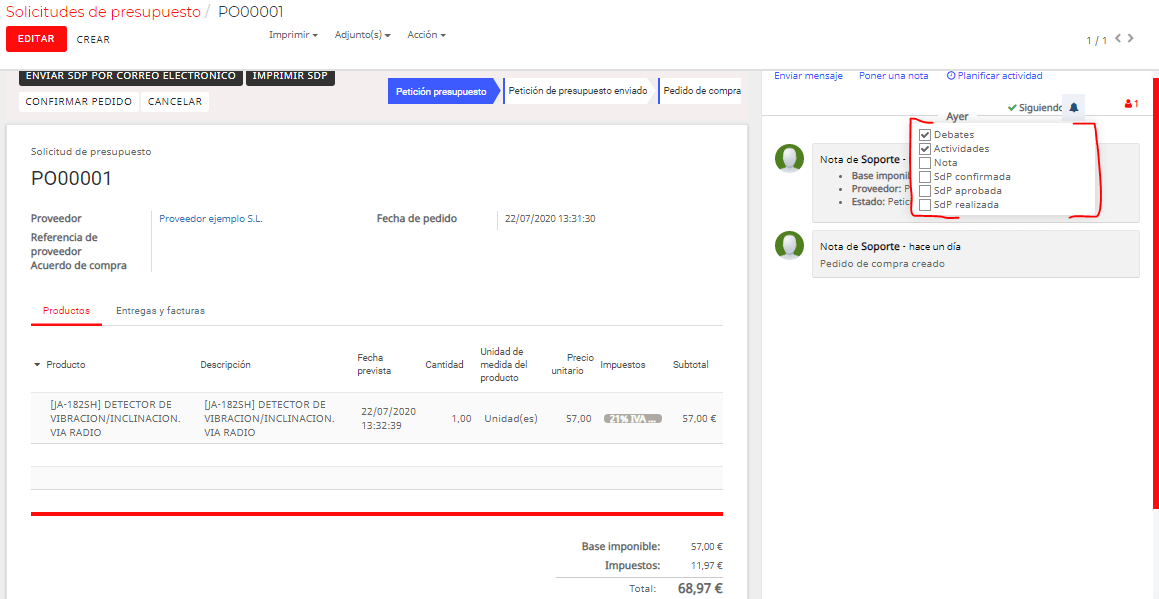Image resolution: width=1159 pixels, height=599 pixels.
Task: Select Petición de presupuesto enviado stage
Action: point(578,92)
